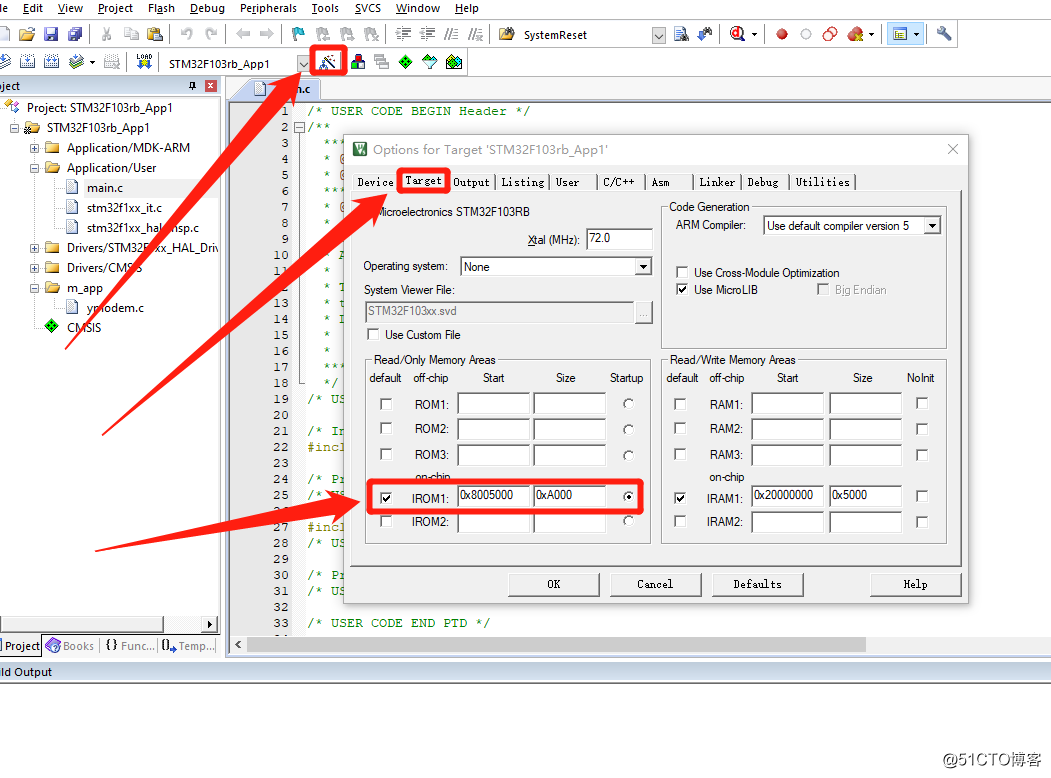
Task: Open the Flash menu
Action: pyautogui.click(x=162, y=8)
